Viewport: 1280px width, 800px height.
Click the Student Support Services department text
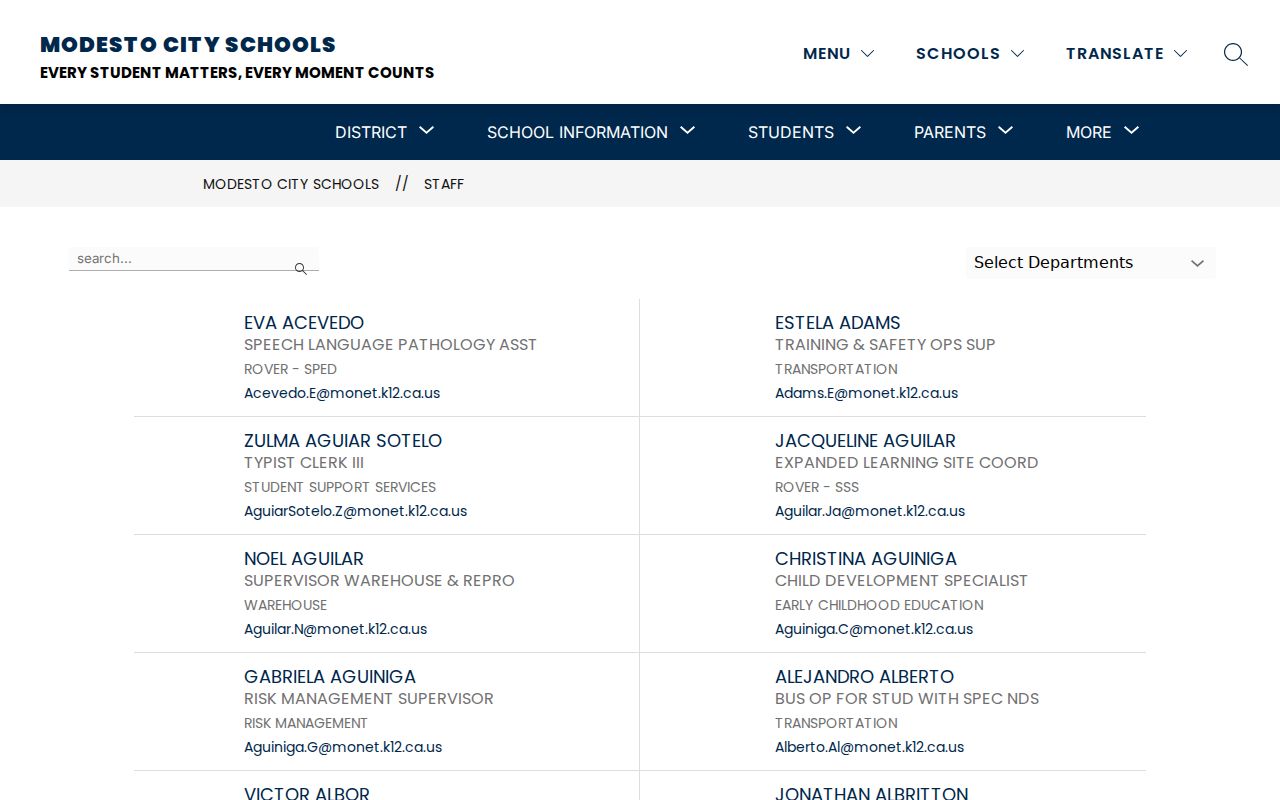340,487
